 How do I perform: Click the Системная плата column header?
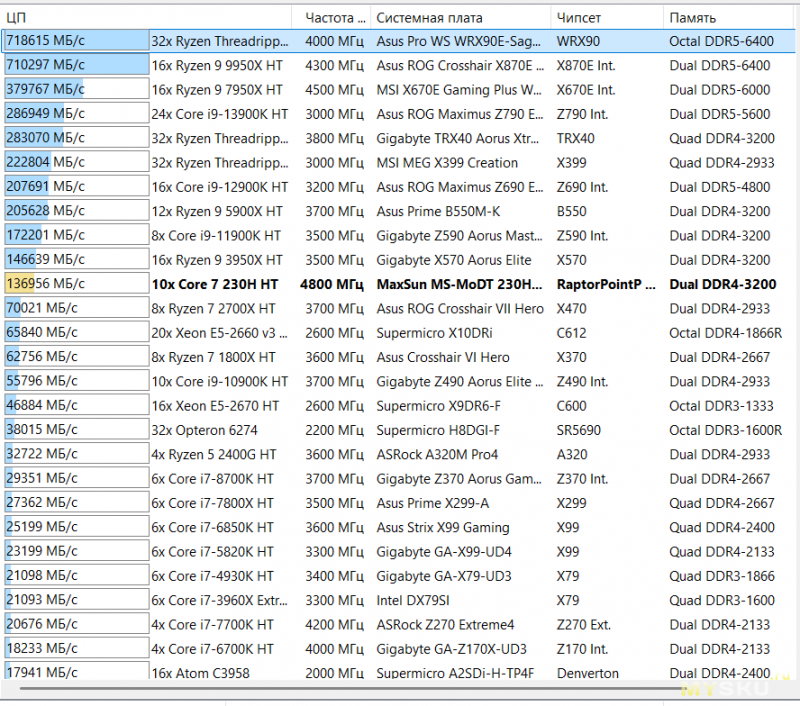click(x=461, y=18)
